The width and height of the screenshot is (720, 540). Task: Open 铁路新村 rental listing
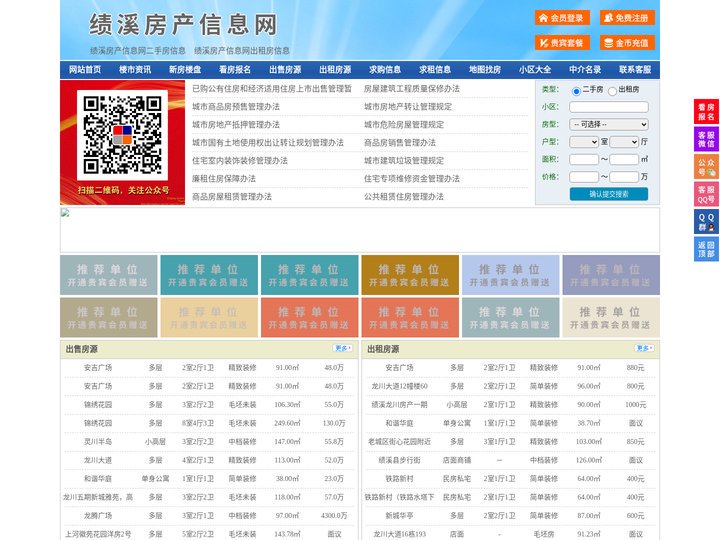tap(399, 479)
